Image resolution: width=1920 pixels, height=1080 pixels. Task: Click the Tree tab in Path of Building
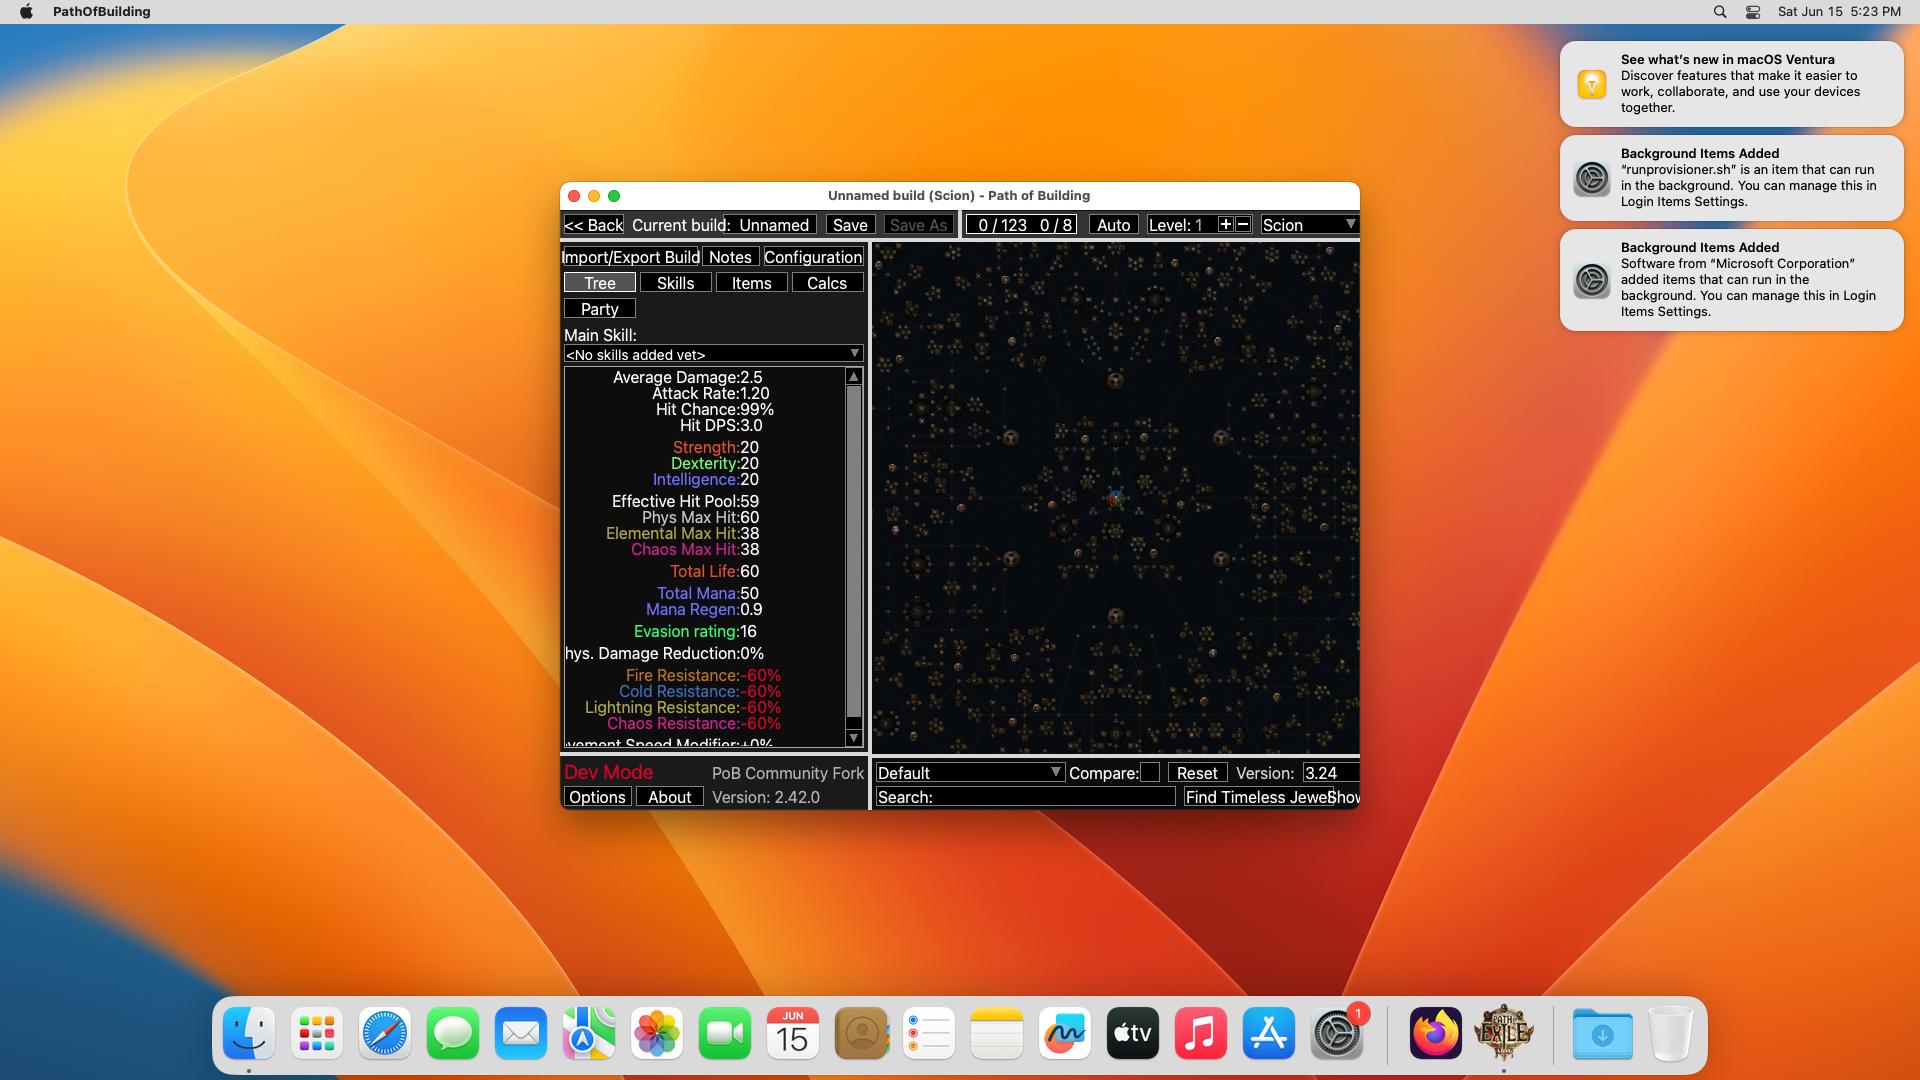(x=599, y=282)
